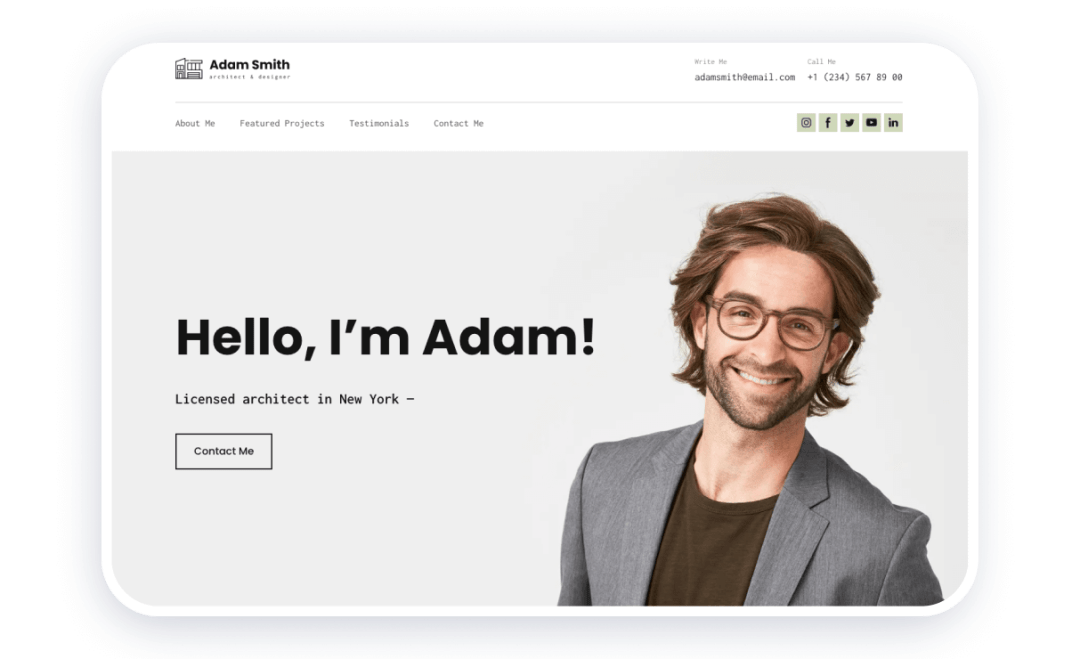Select the Instagram icon in the header bar
1080x659 pixels.
click(x=806, y=122)
